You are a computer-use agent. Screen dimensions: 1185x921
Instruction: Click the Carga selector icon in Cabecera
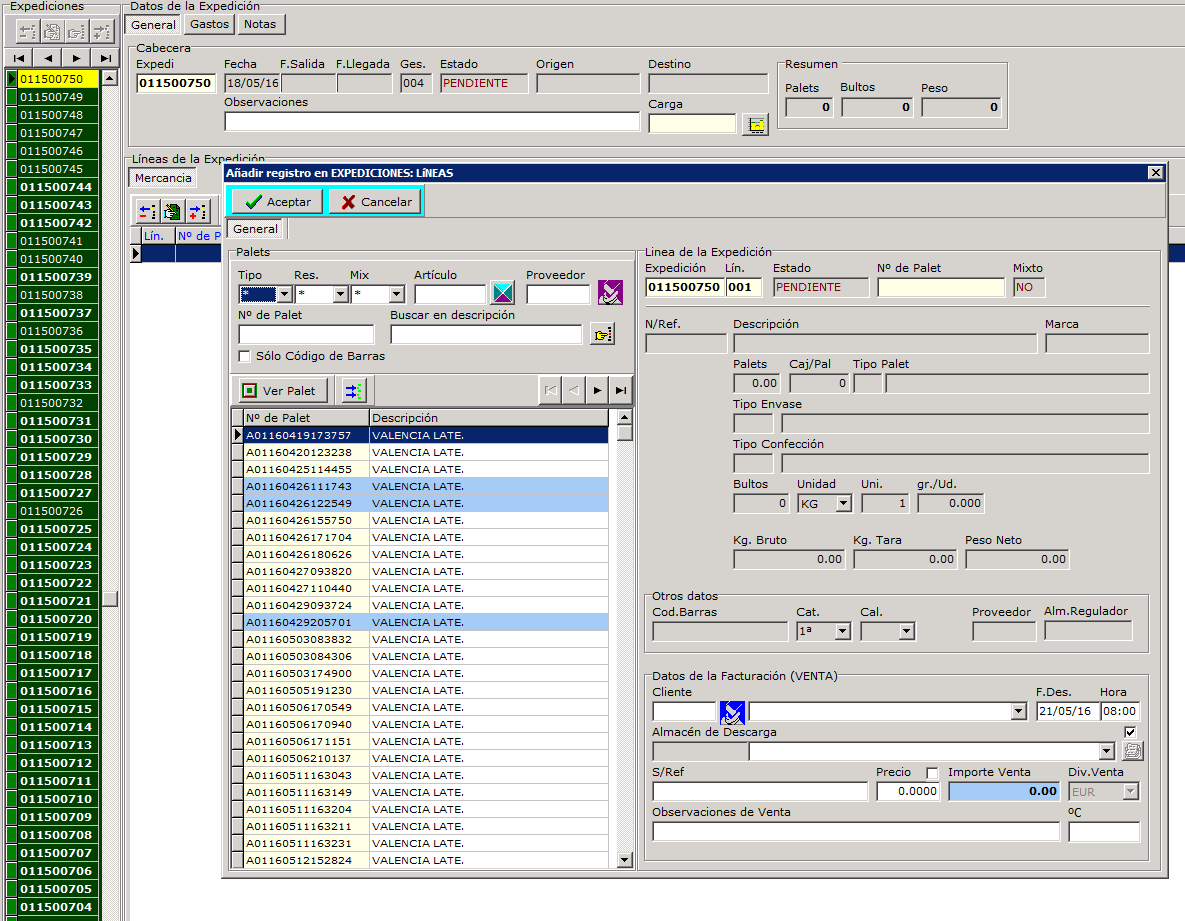pos(756,125)
